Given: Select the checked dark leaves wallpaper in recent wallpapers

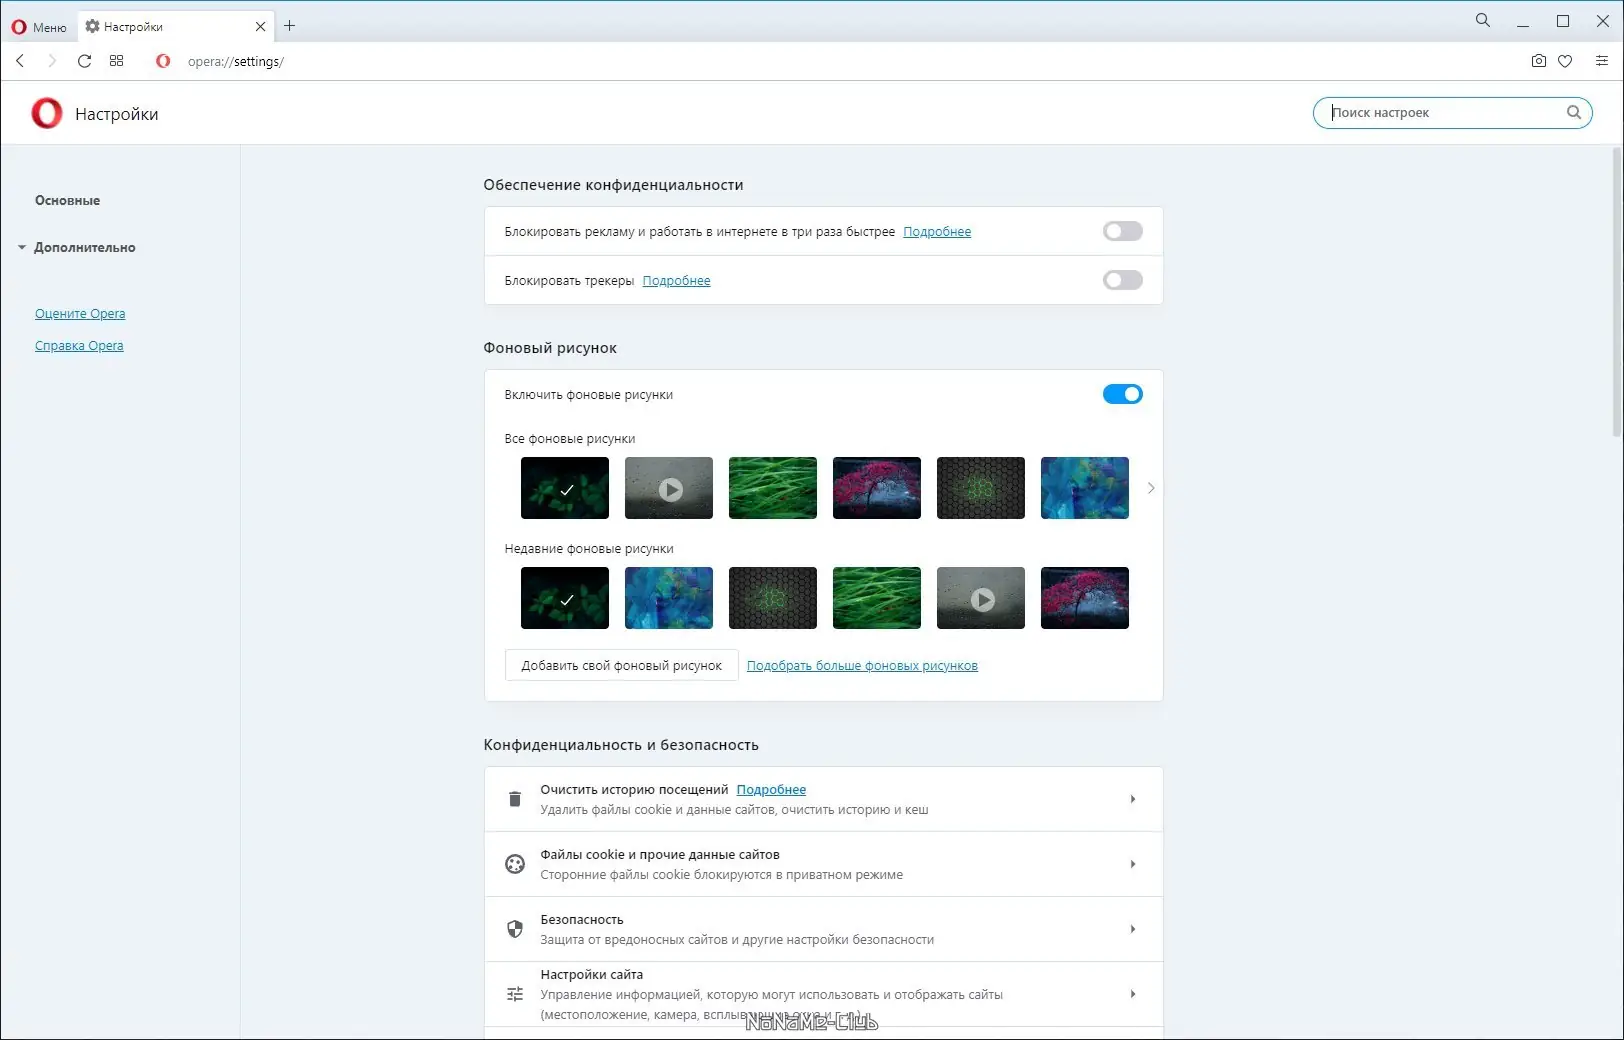Looking at the screenshot, I should pyautogui.click(x=565, y=598).
